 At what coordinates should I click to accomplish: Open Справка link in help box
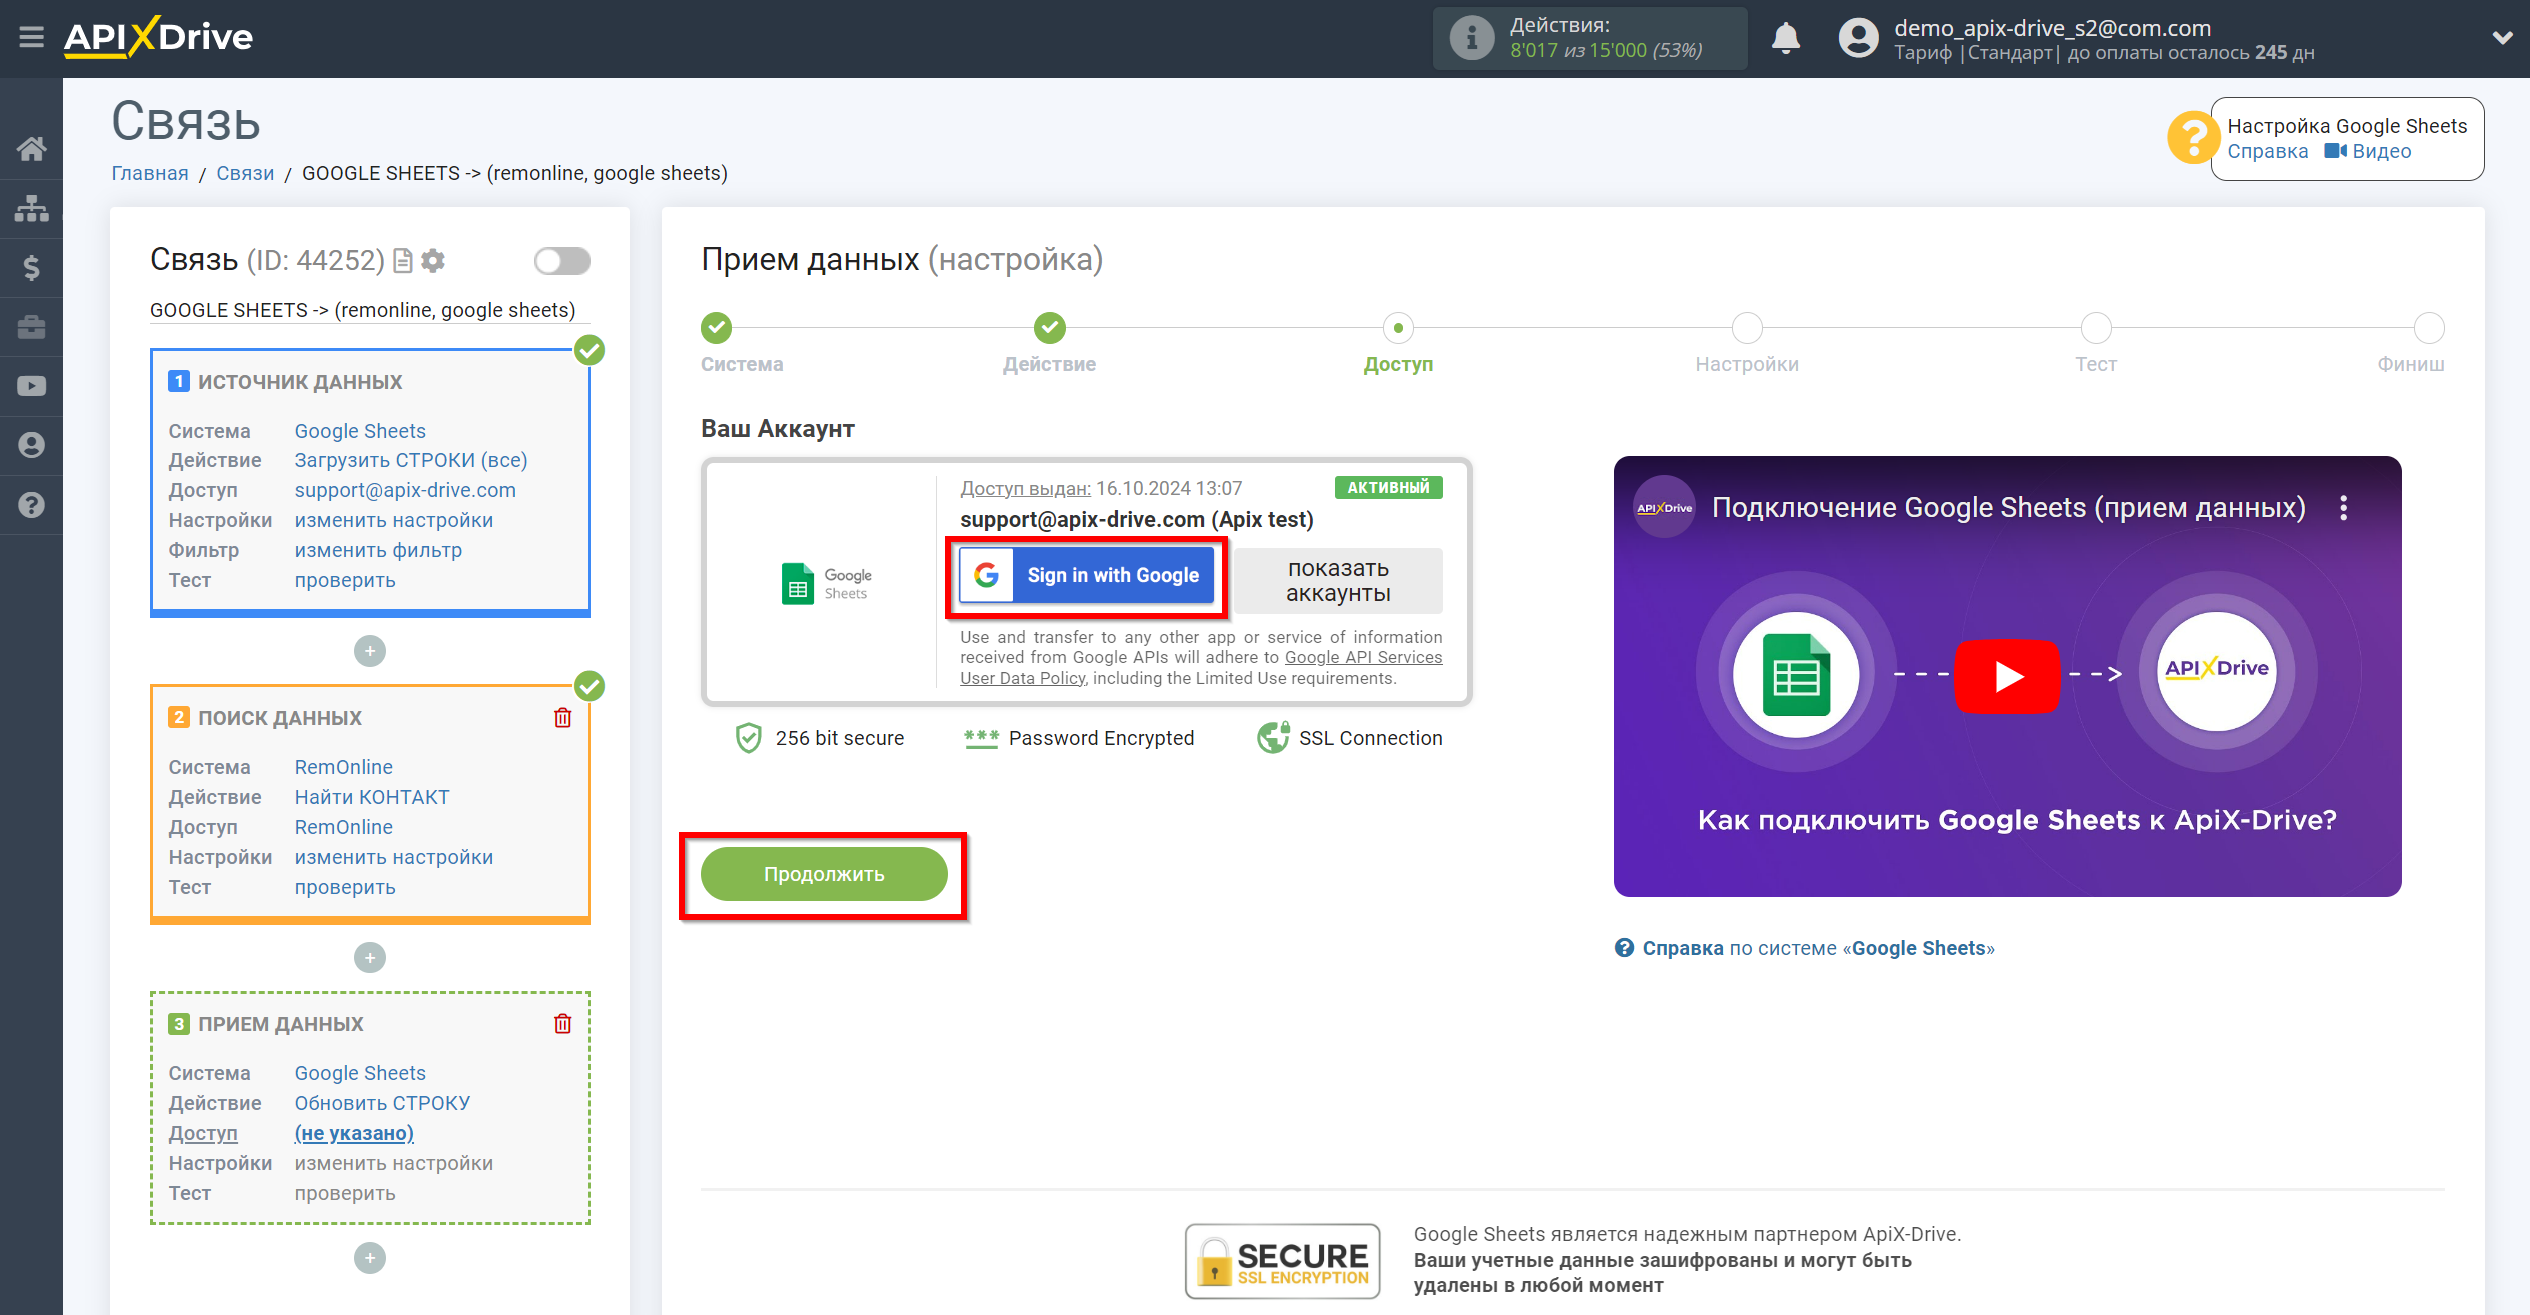[x=2267, y=151]
